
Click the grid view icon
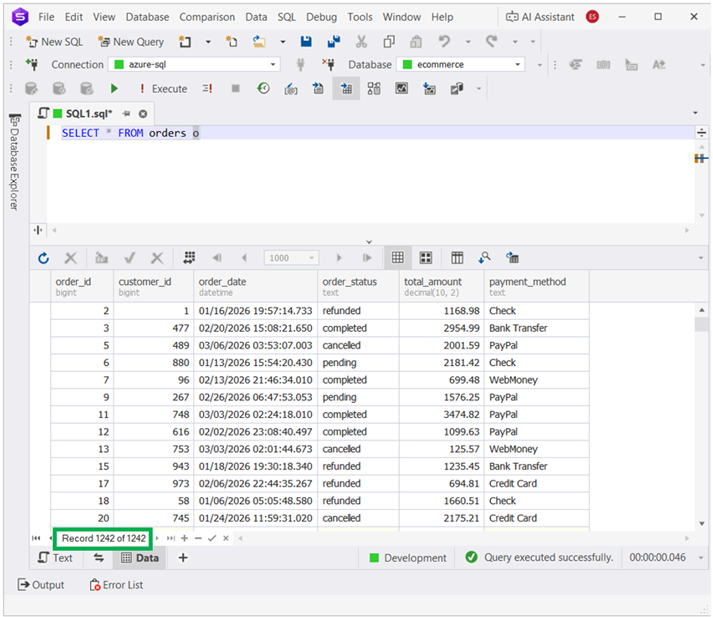coord(398,258)
